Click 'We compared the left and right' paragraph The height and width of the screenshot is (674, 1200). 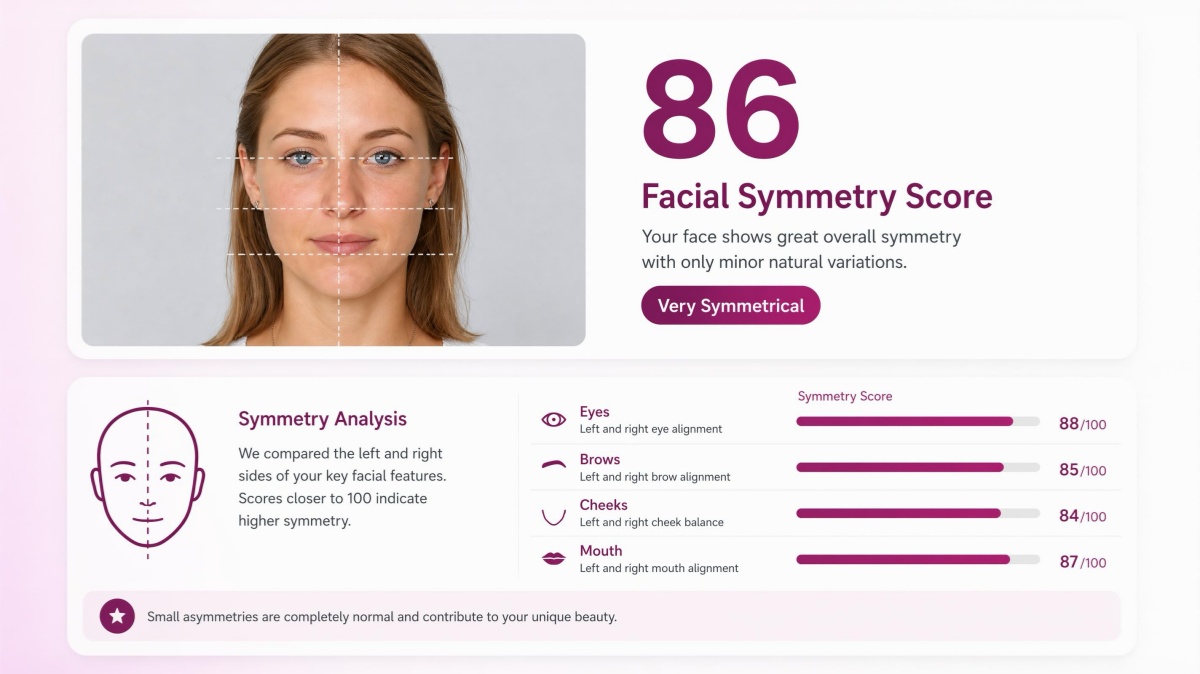tap(342, 487)
